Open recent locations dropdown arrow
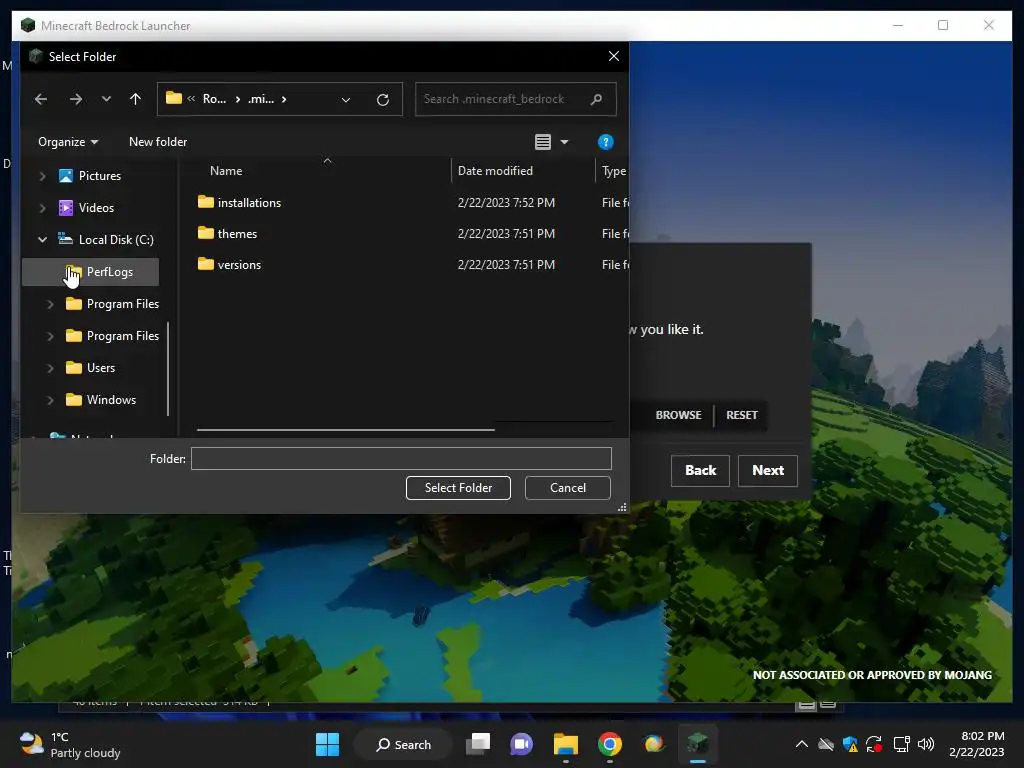Image resolution: width=1024 pixels, height=768 pixels. coord(106,99)
